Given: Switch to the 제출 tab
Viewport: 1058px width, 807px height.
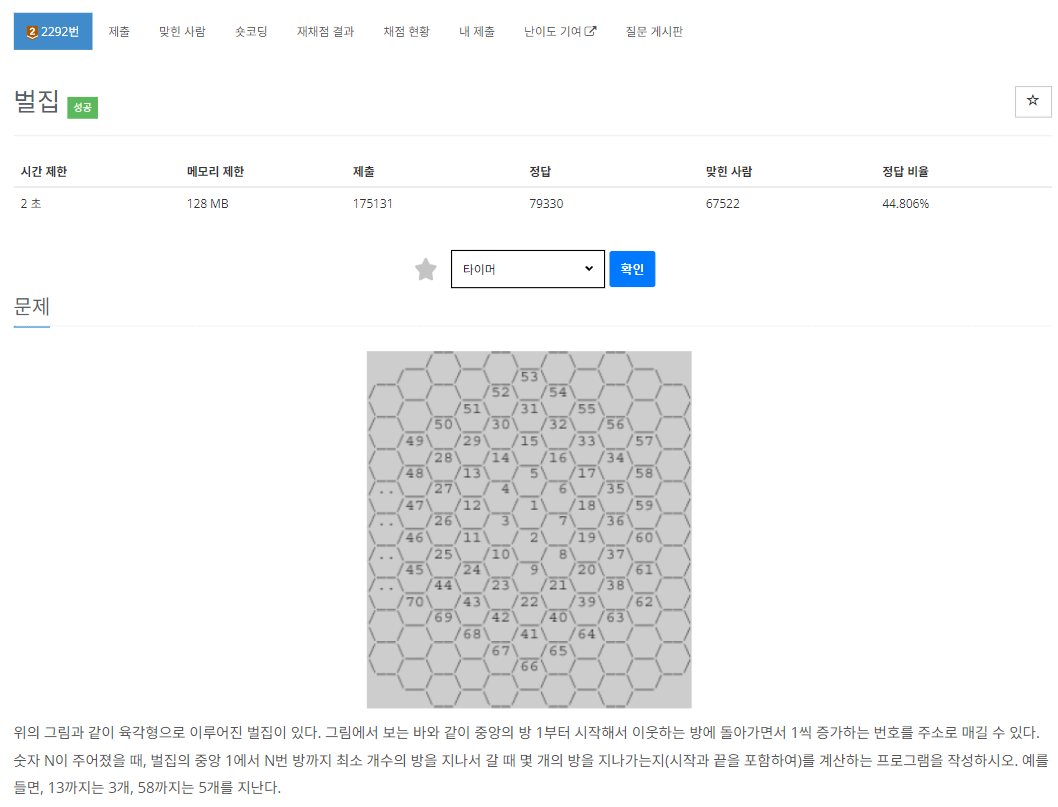Looking at the screenshot, I should click(x=119, y=30).
